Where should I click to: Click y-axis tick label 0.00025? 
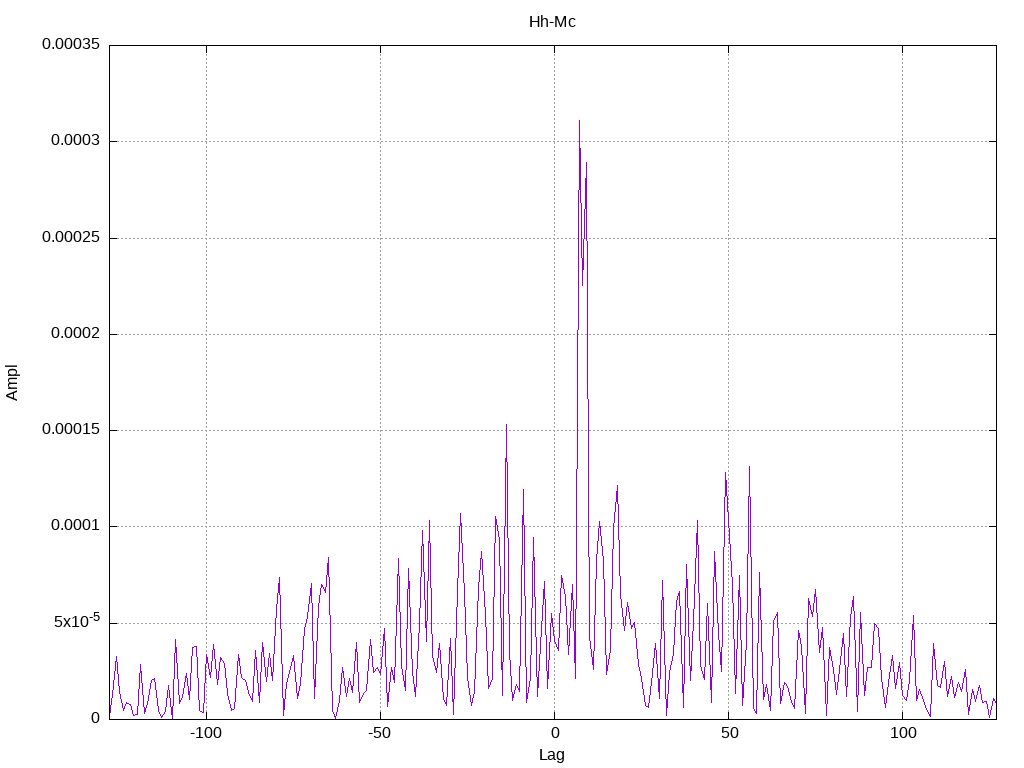(71, 237)
